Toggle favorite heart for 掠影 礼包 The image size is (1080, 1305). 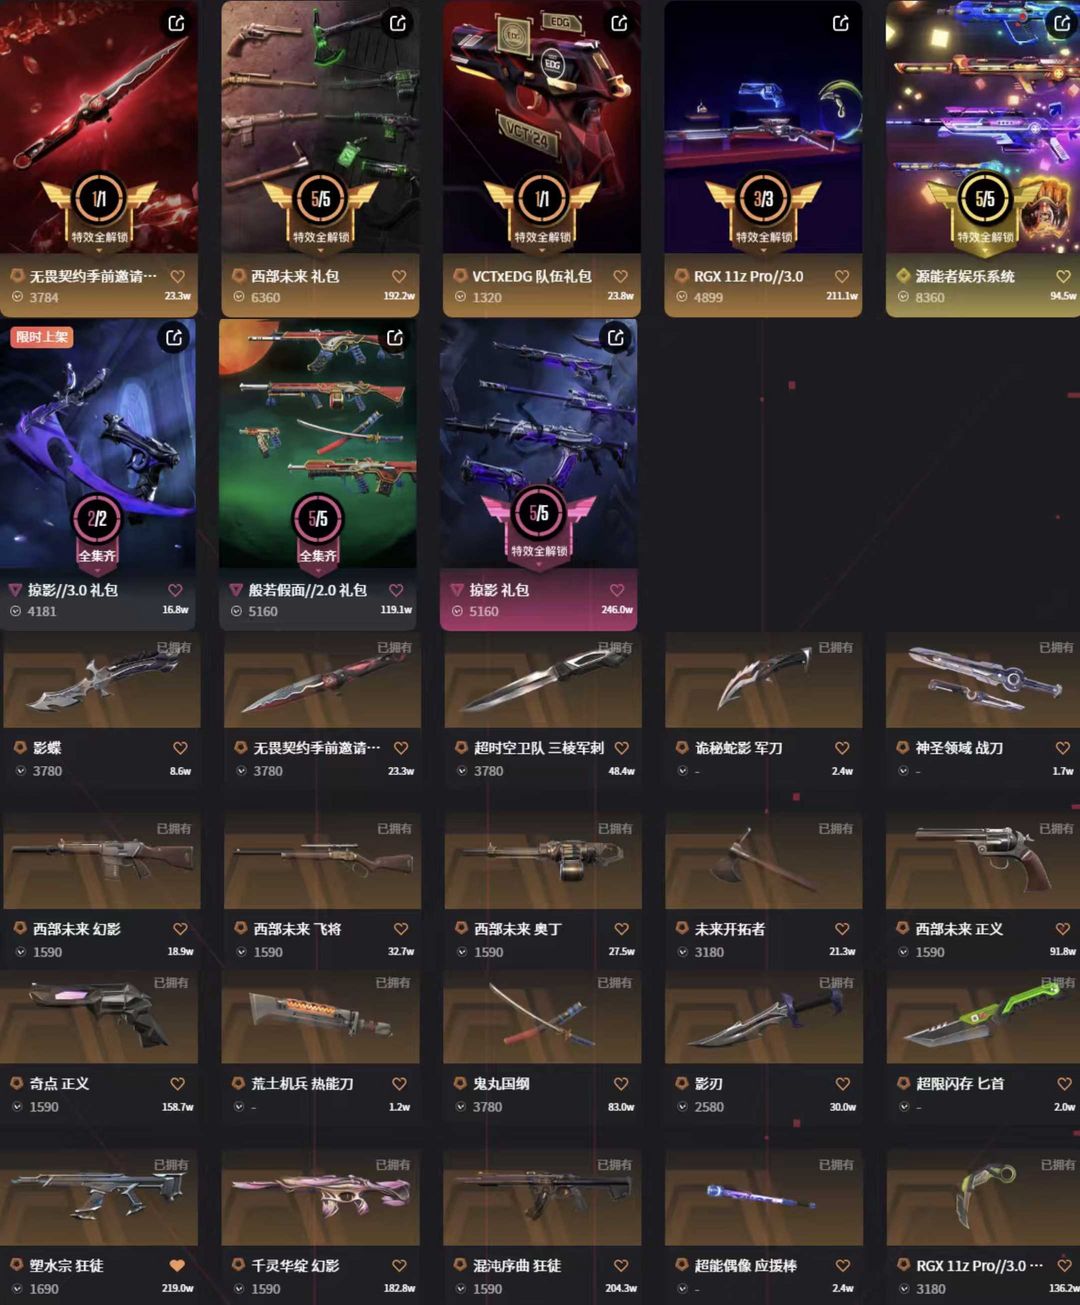pyautogui.click(x=617, y=590)
